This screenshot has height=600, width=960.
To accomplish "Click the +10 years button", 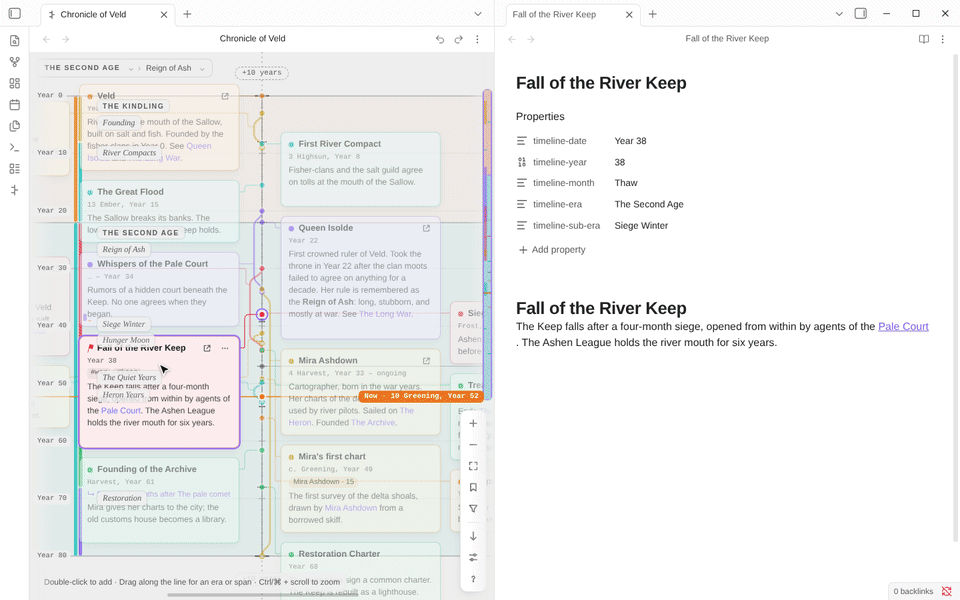I will pos(261,72).
